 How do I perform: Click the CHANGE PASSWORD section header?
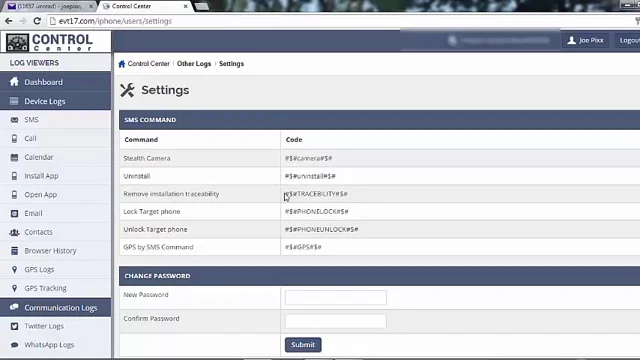pos(380,276)
